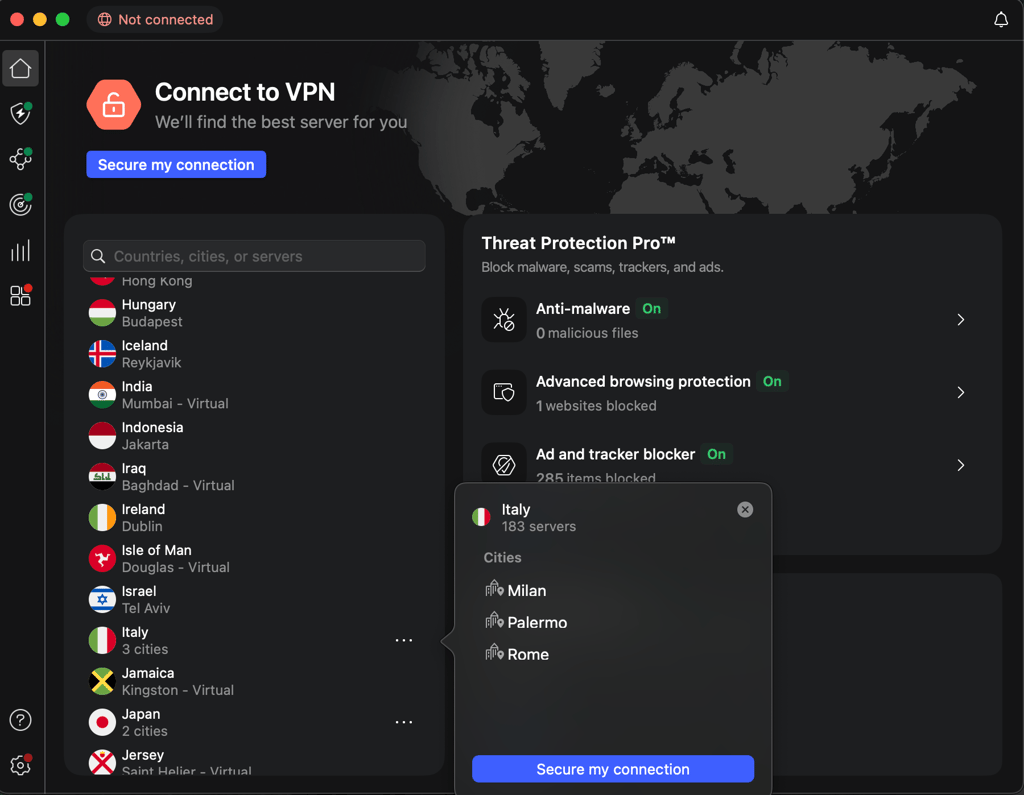Click the Isle of Man flag icon
Image resolution: width=1024 pixels, height=795 pixels.
tap(103, 559)
